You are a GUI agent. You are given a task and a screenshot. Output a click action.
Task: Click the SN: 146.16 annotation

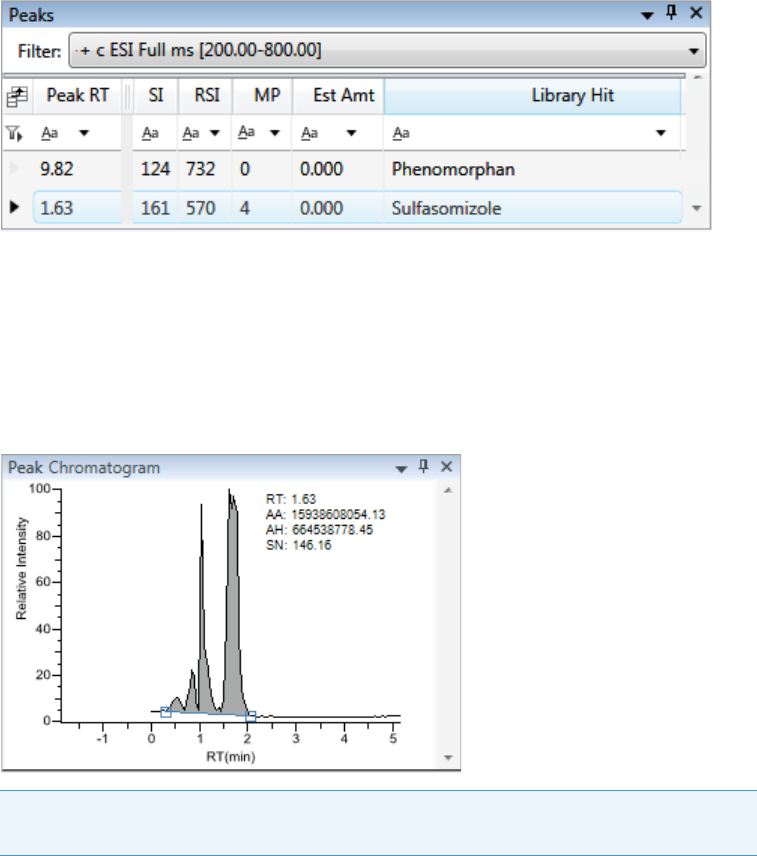pyautogui.click(x=299, y=545)
